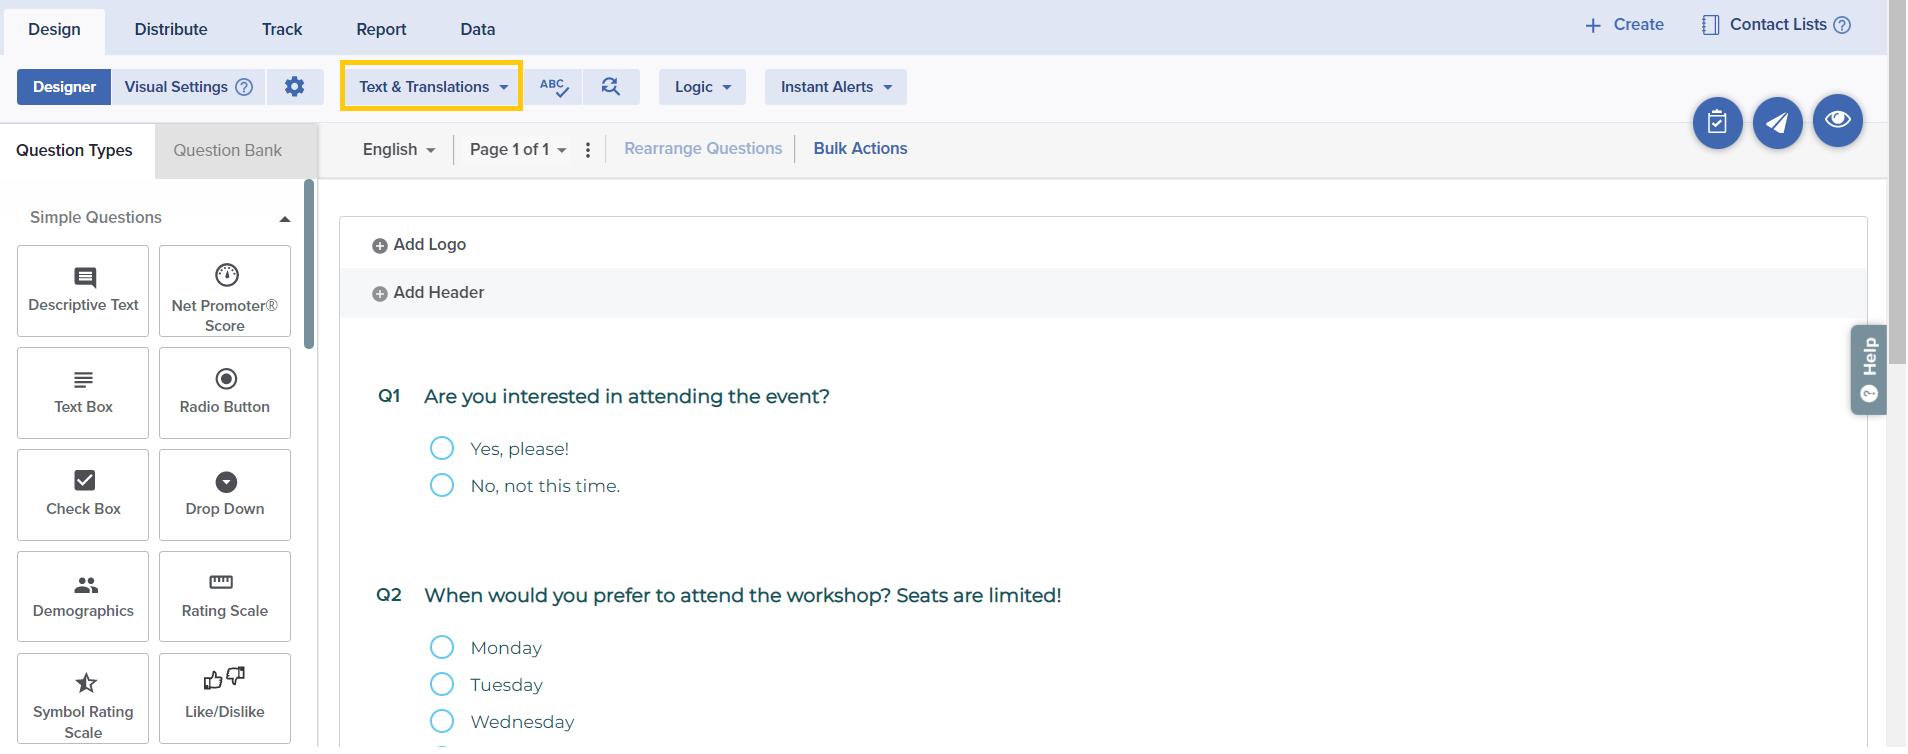1908x754 pixels.
Task: Select the 'No, not this time.' option
Action: click(442, 485)
